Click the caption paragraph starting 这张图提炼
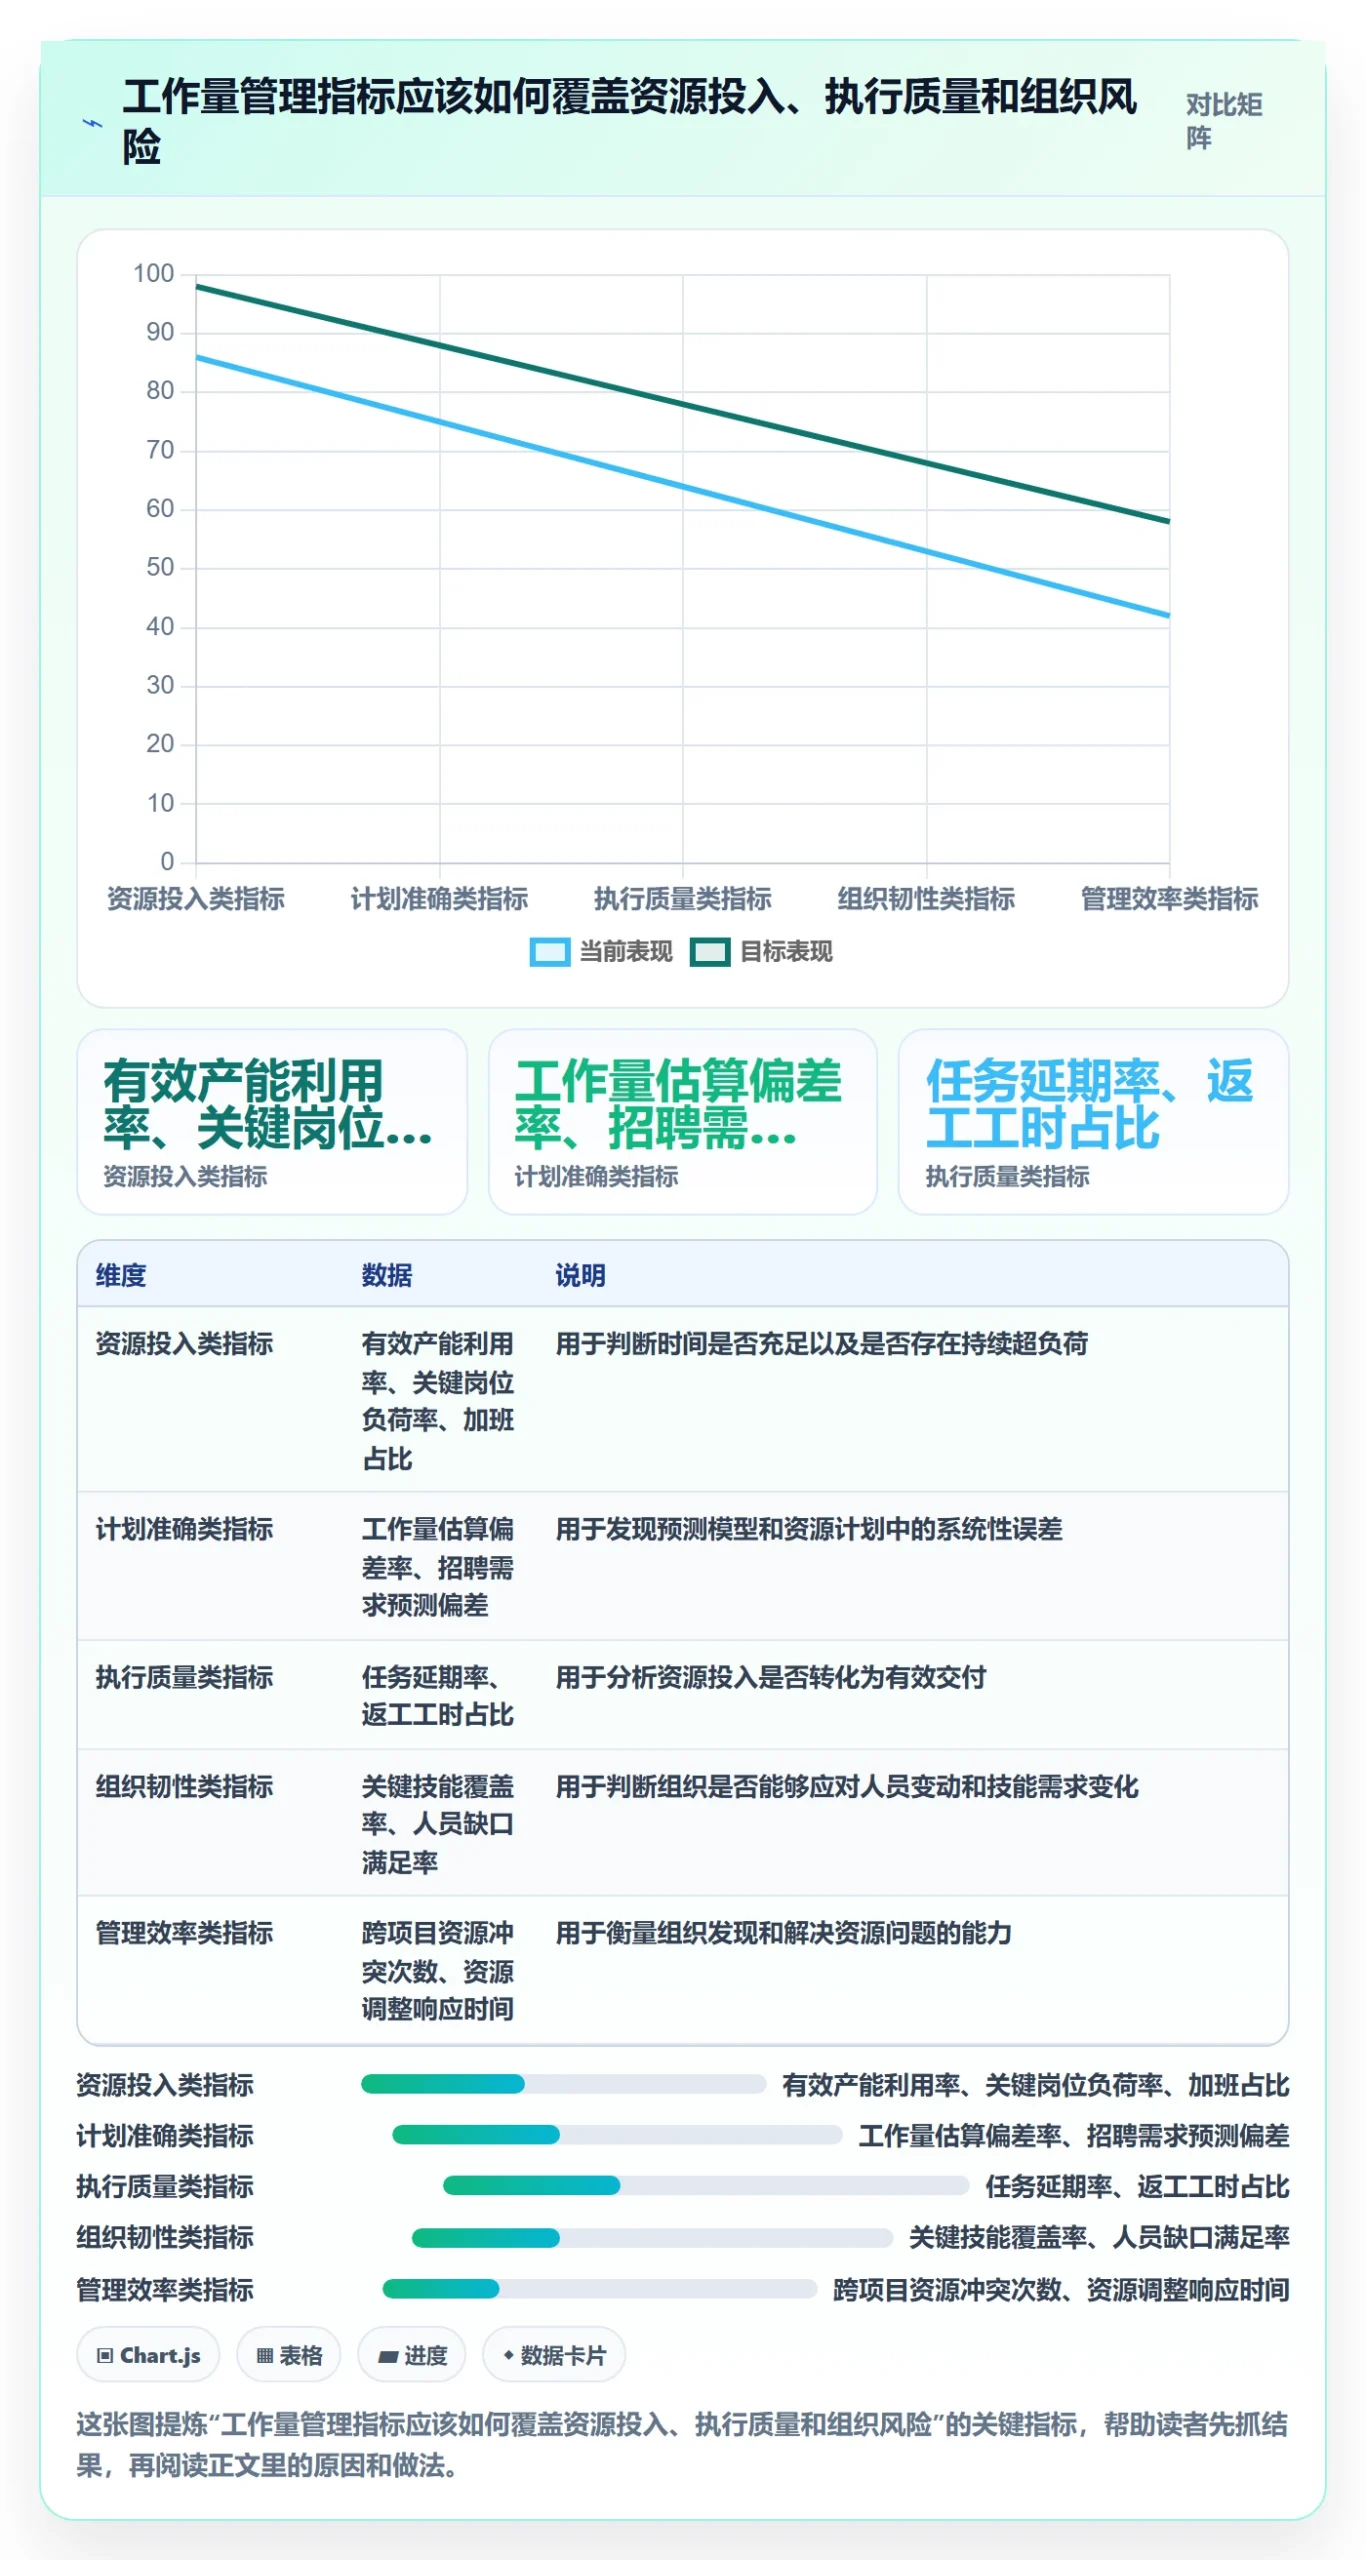Screen dimensions: 1366x2560 [x=682, y=2443]
